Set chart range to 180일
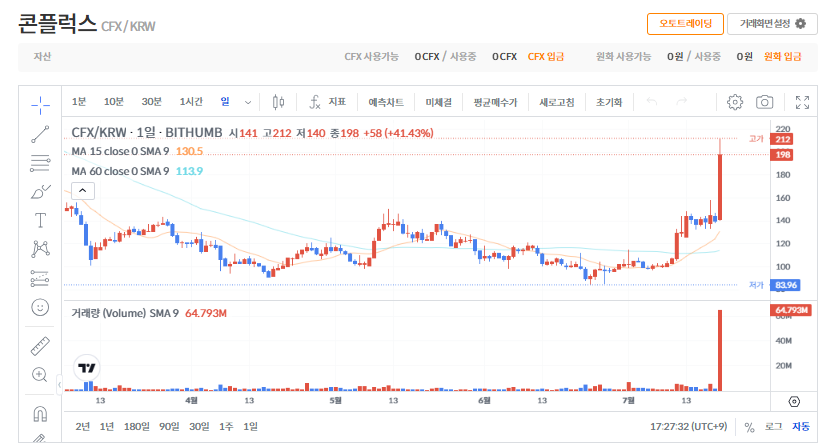The height and width of the screenshot is (444, 821). 137,427
